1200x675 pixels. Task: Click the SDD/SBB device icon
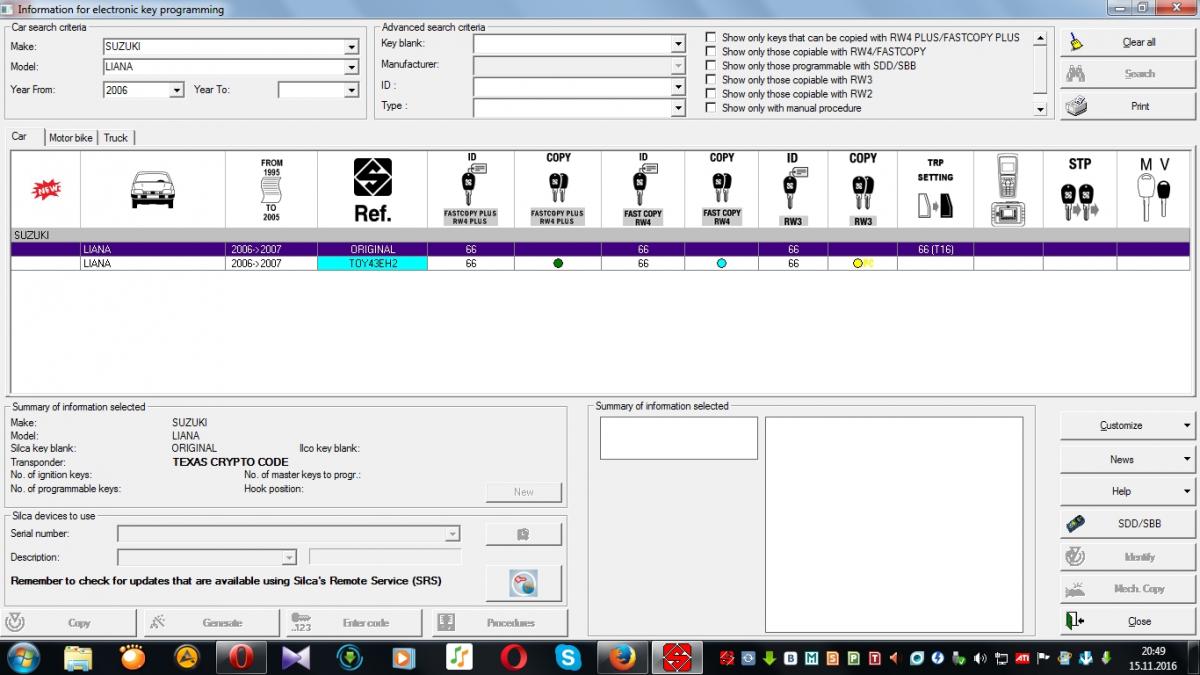(x=1075, y=523)
